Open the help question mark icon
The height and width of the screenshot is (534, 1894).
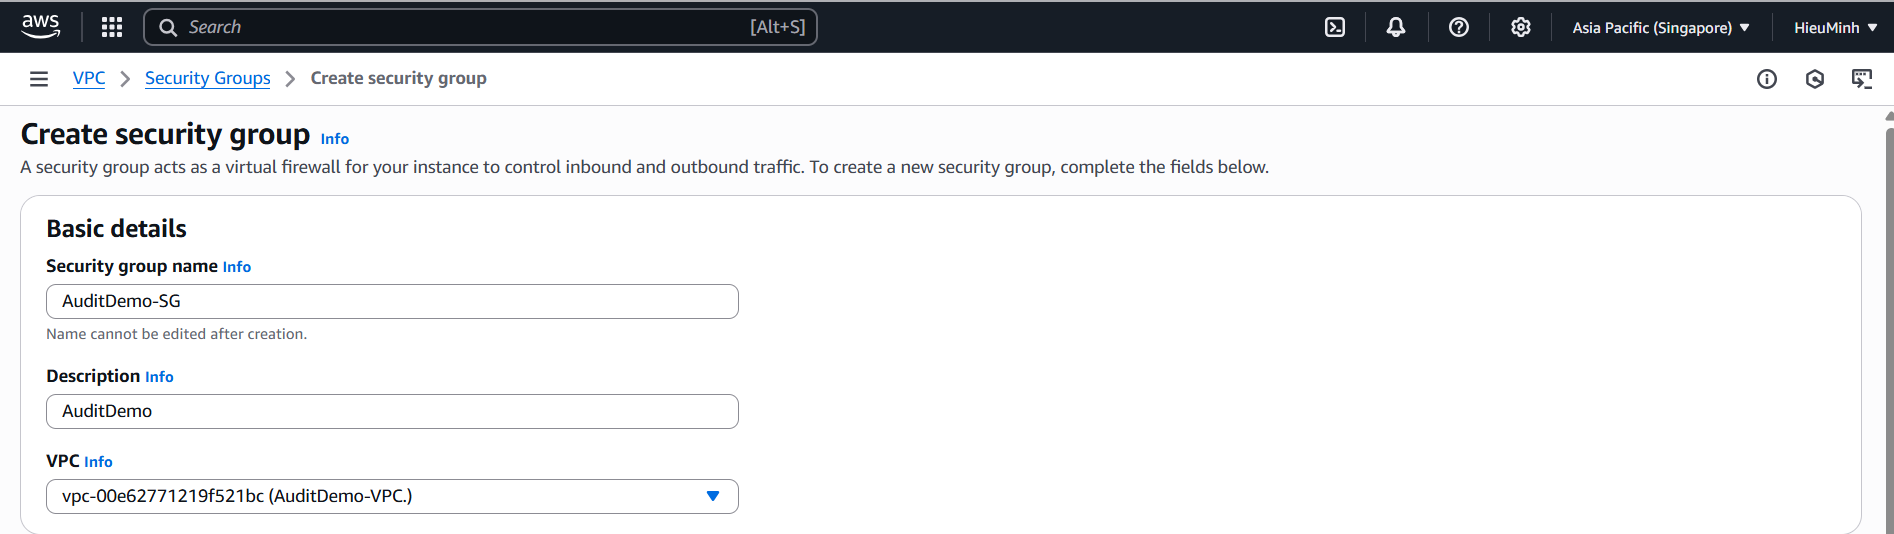pyautogui.click(x=1459, y=27)
